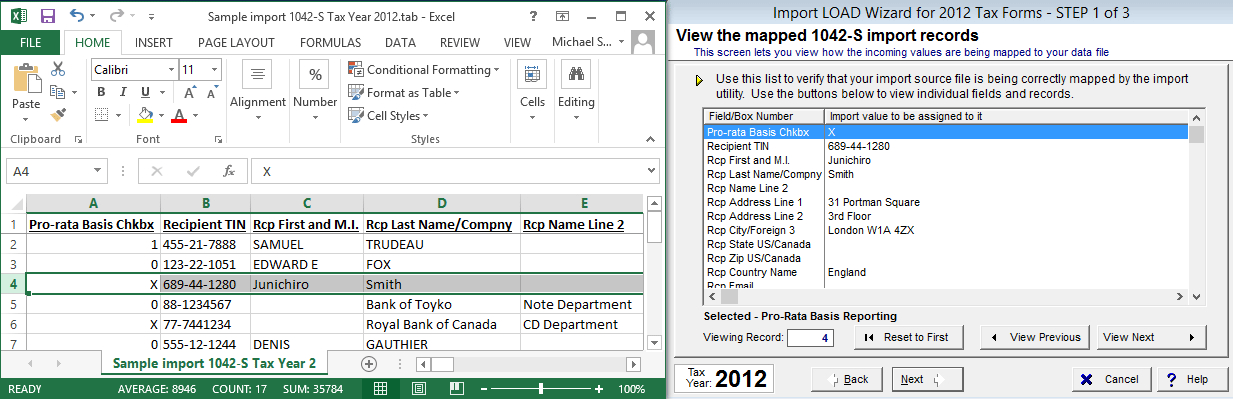Toggle Bold formatting
The width and height of the screenshot is (1233, 399).
click(102, 92)
